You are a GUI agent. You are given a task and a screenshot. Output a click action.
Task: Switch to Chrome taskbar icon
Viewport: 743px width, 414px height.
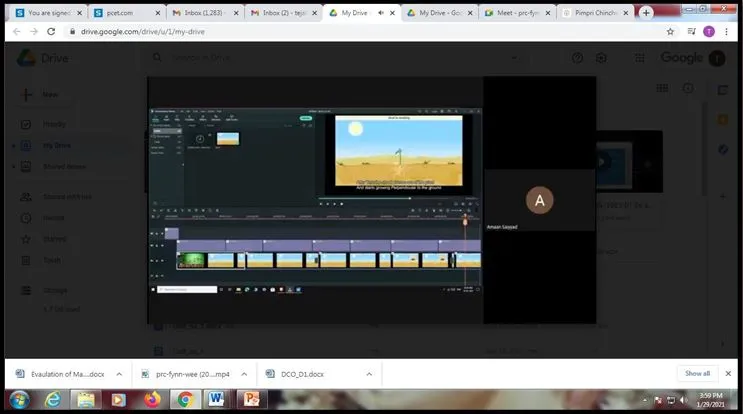(x=185, y=400)
